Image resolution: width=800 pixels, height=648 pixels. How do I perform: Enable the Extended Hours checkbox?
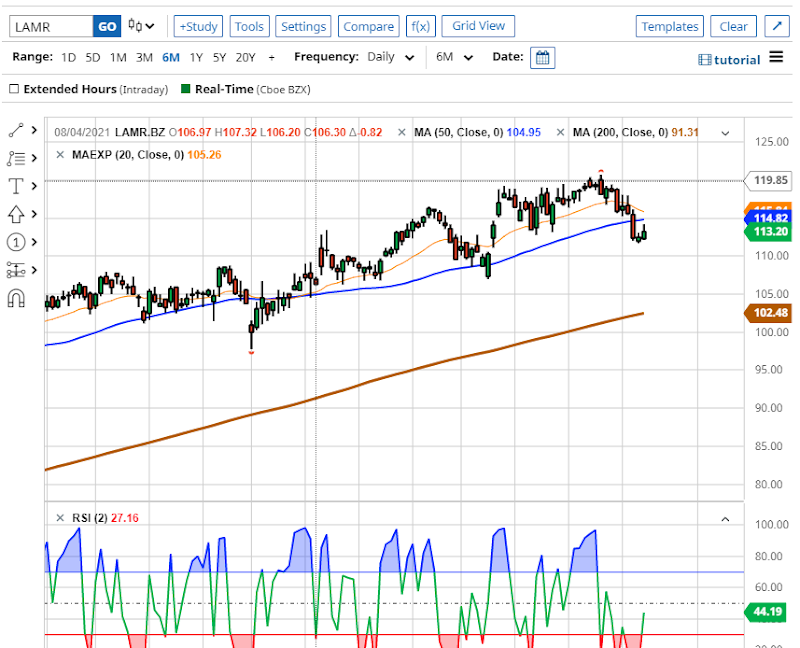(14, 89)
